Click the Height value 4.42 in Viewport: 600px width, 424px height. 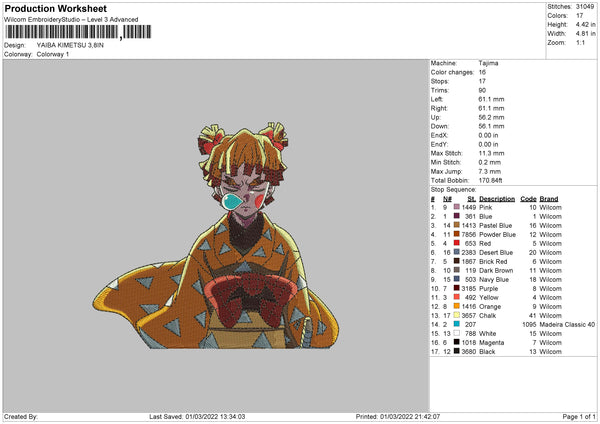[x=585, y=24]
